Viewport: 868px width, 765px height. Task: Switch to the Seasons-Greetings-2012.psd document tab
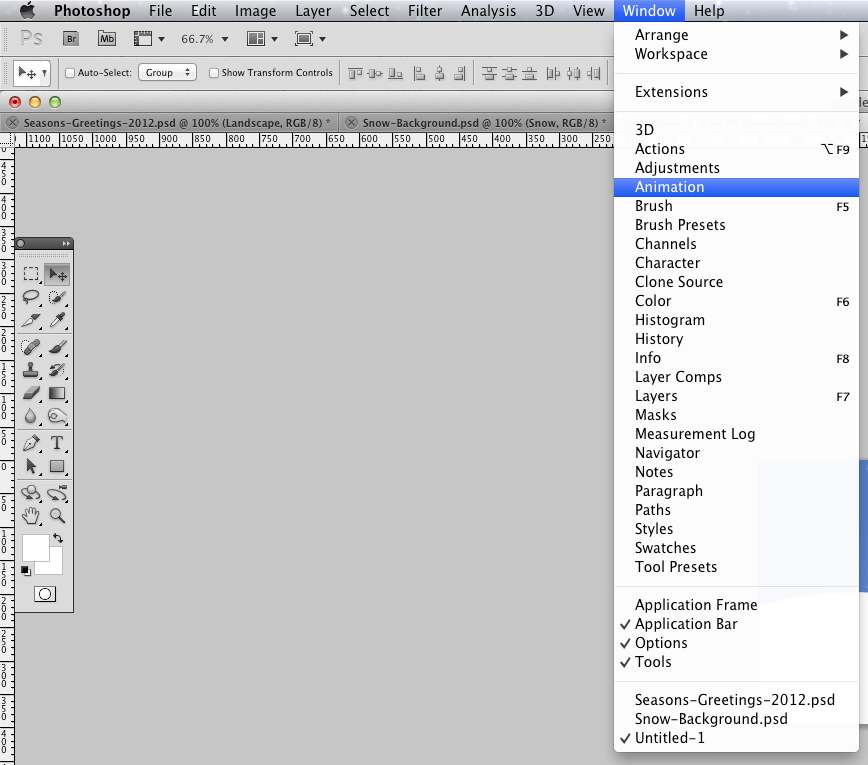pyautogui.click(x=177, y=123)
